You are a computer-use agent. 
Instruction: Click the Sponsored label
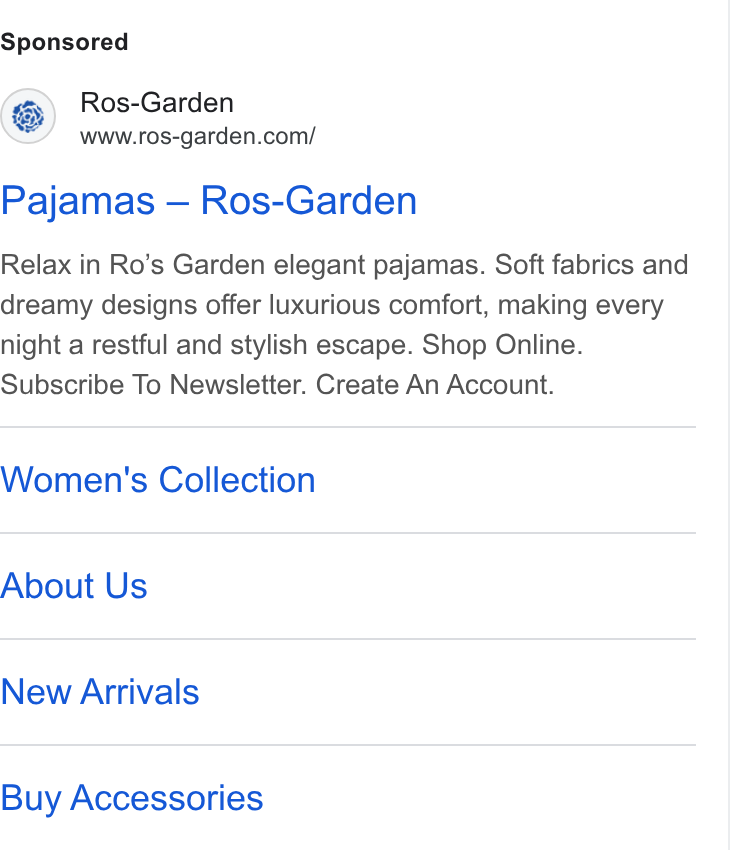tap(64, 42)
